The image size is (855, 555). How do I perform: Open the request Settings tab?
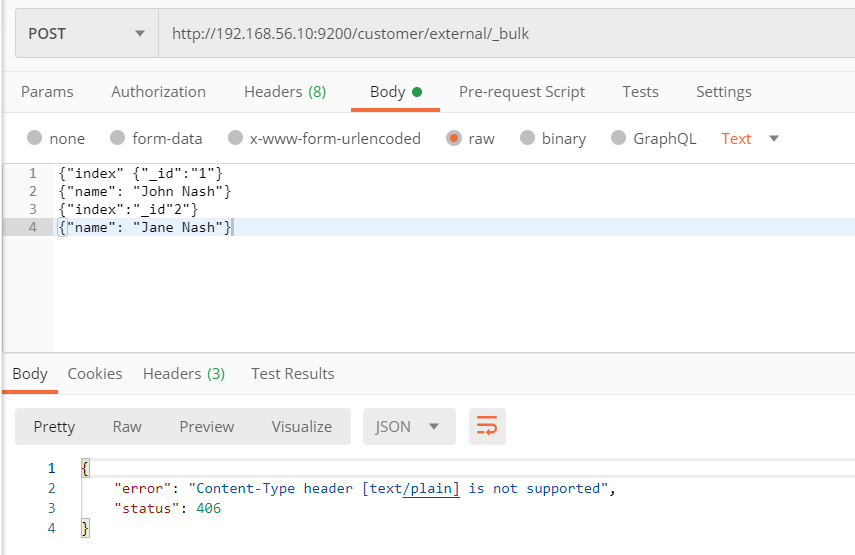pyautogui.click(x=724, y=92)
